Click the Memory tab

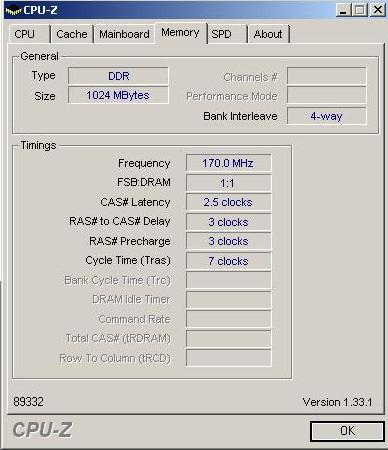(180, 33)
